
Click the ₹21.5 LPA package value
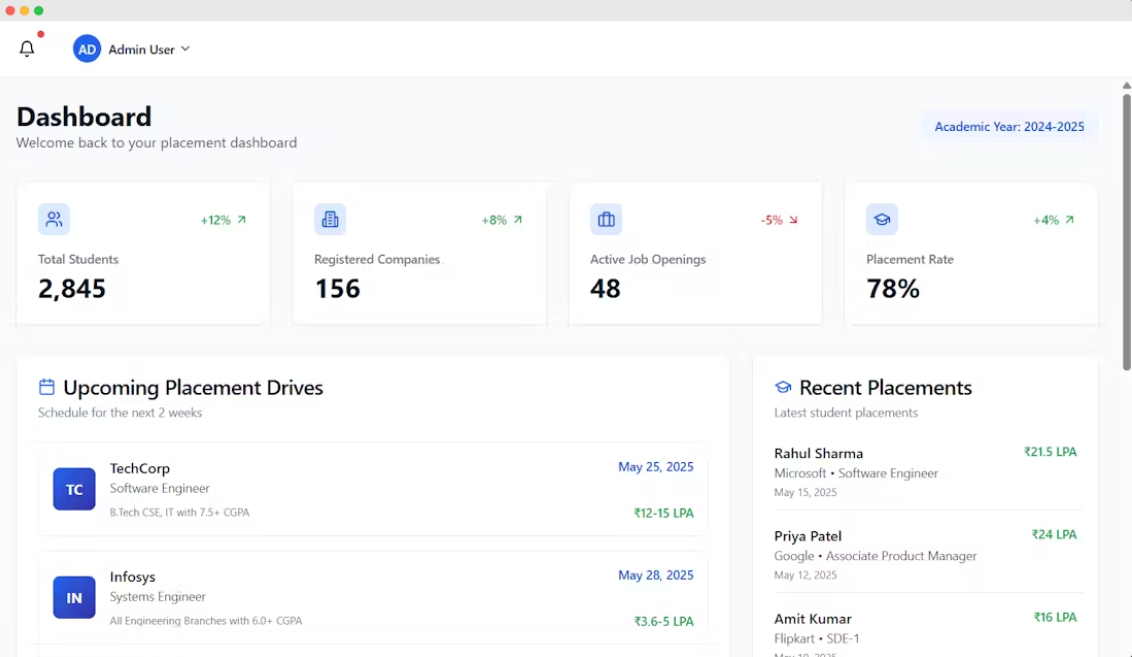pyautogui.click(x=1050, y=451)
